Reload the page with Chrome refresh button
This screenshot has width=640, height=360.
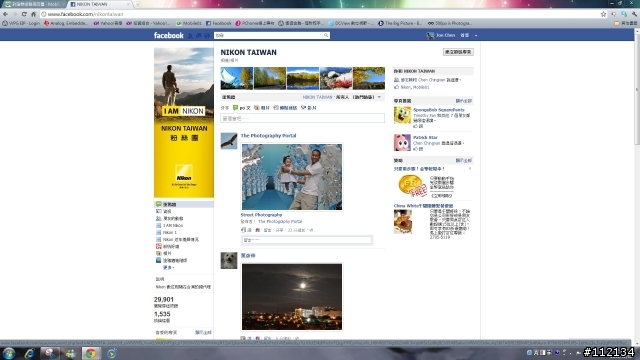click(24, 14)
